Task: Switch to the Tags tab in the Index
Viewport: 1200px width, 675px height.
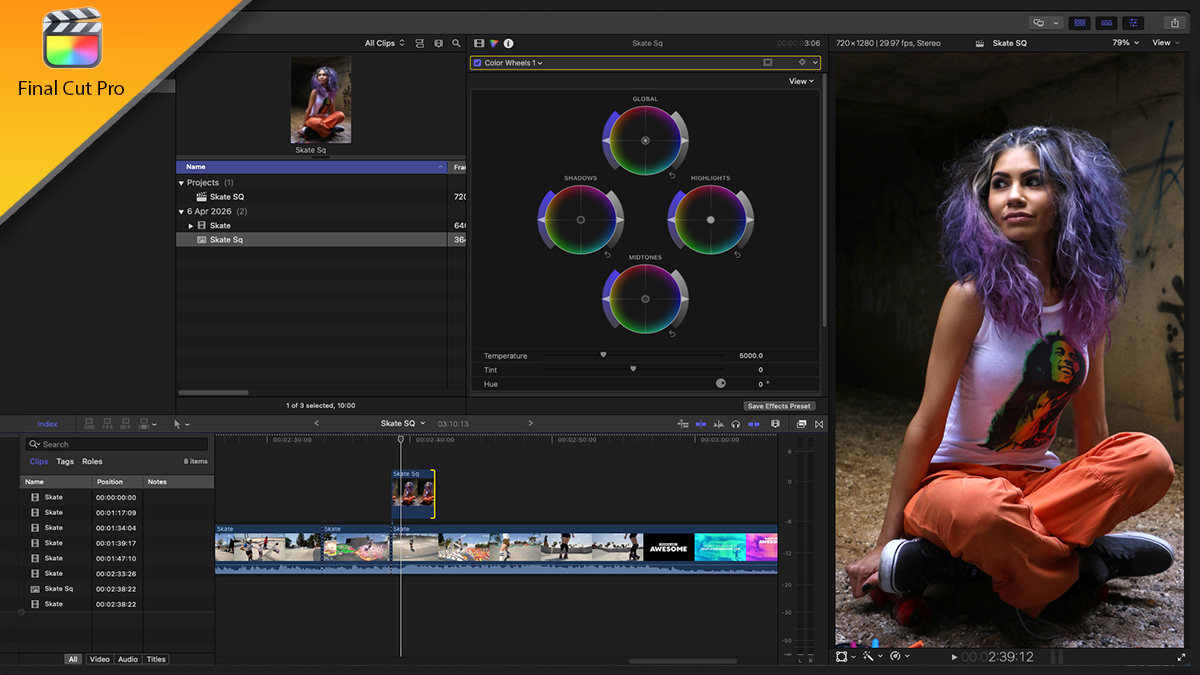Action: pyautogui.click(x=65, y=461)
